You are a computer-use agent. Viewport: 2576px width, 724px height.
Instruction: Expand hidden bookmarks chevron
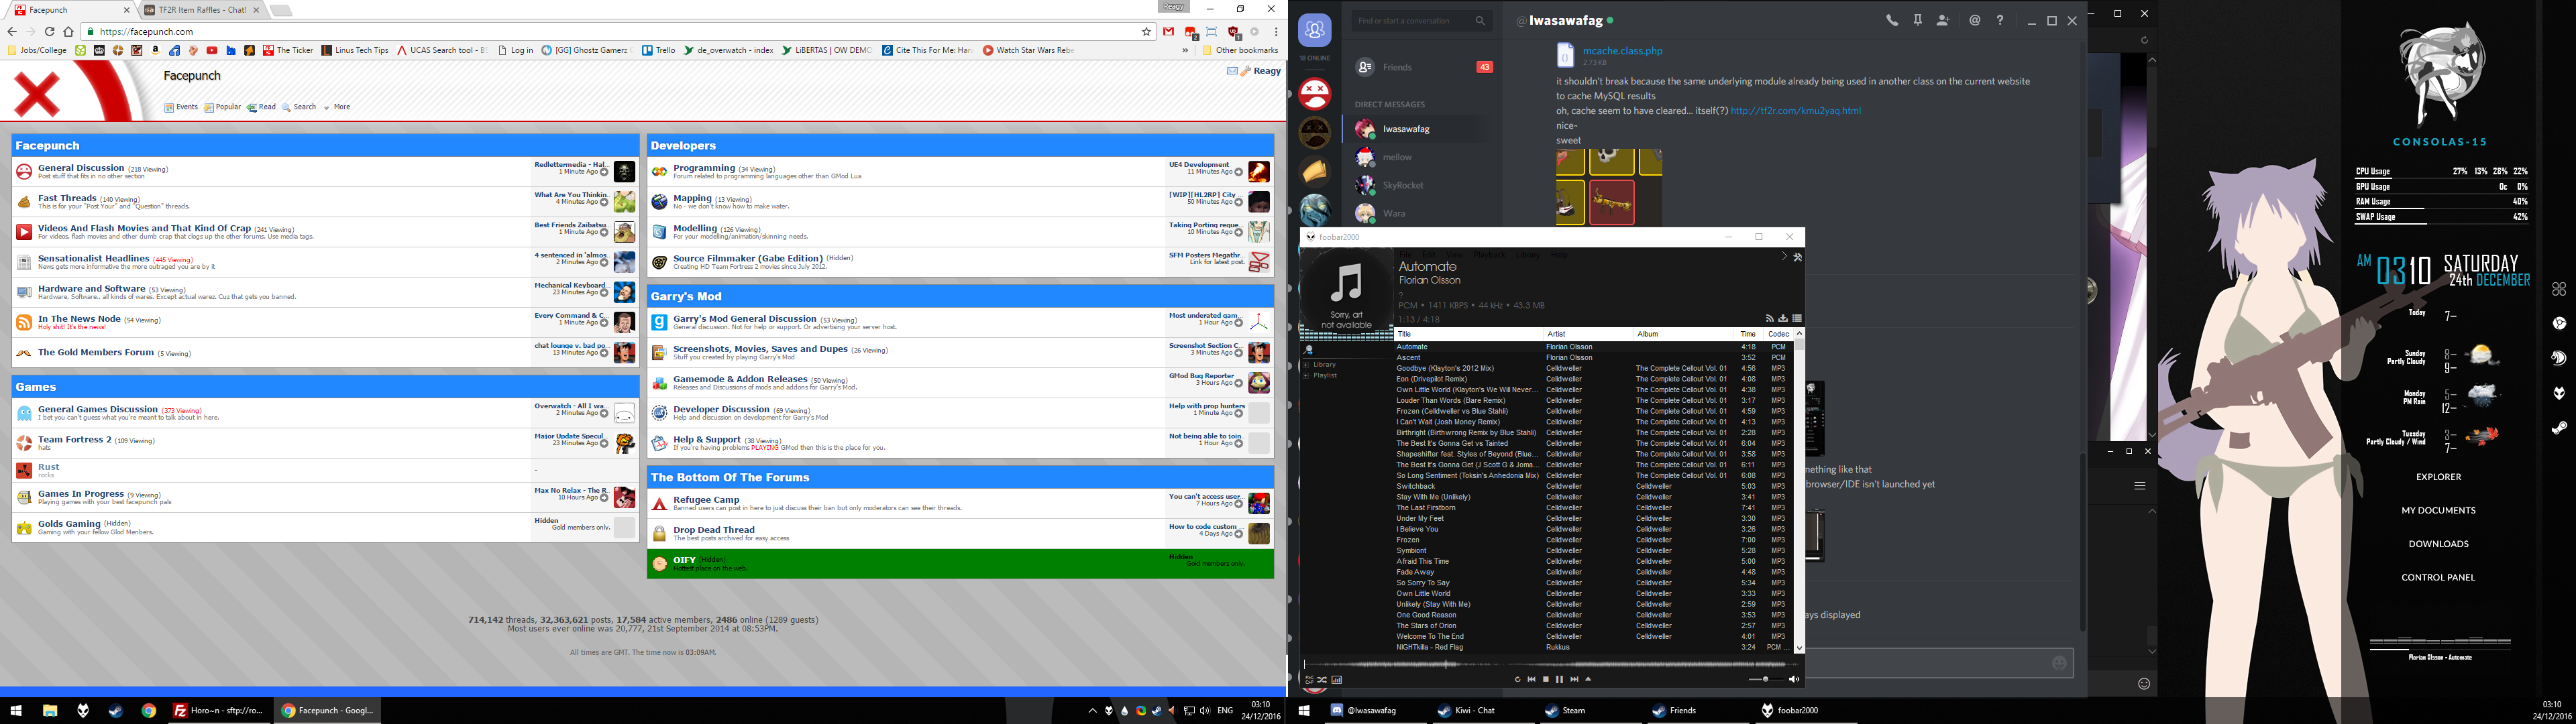pos(1185,50)
